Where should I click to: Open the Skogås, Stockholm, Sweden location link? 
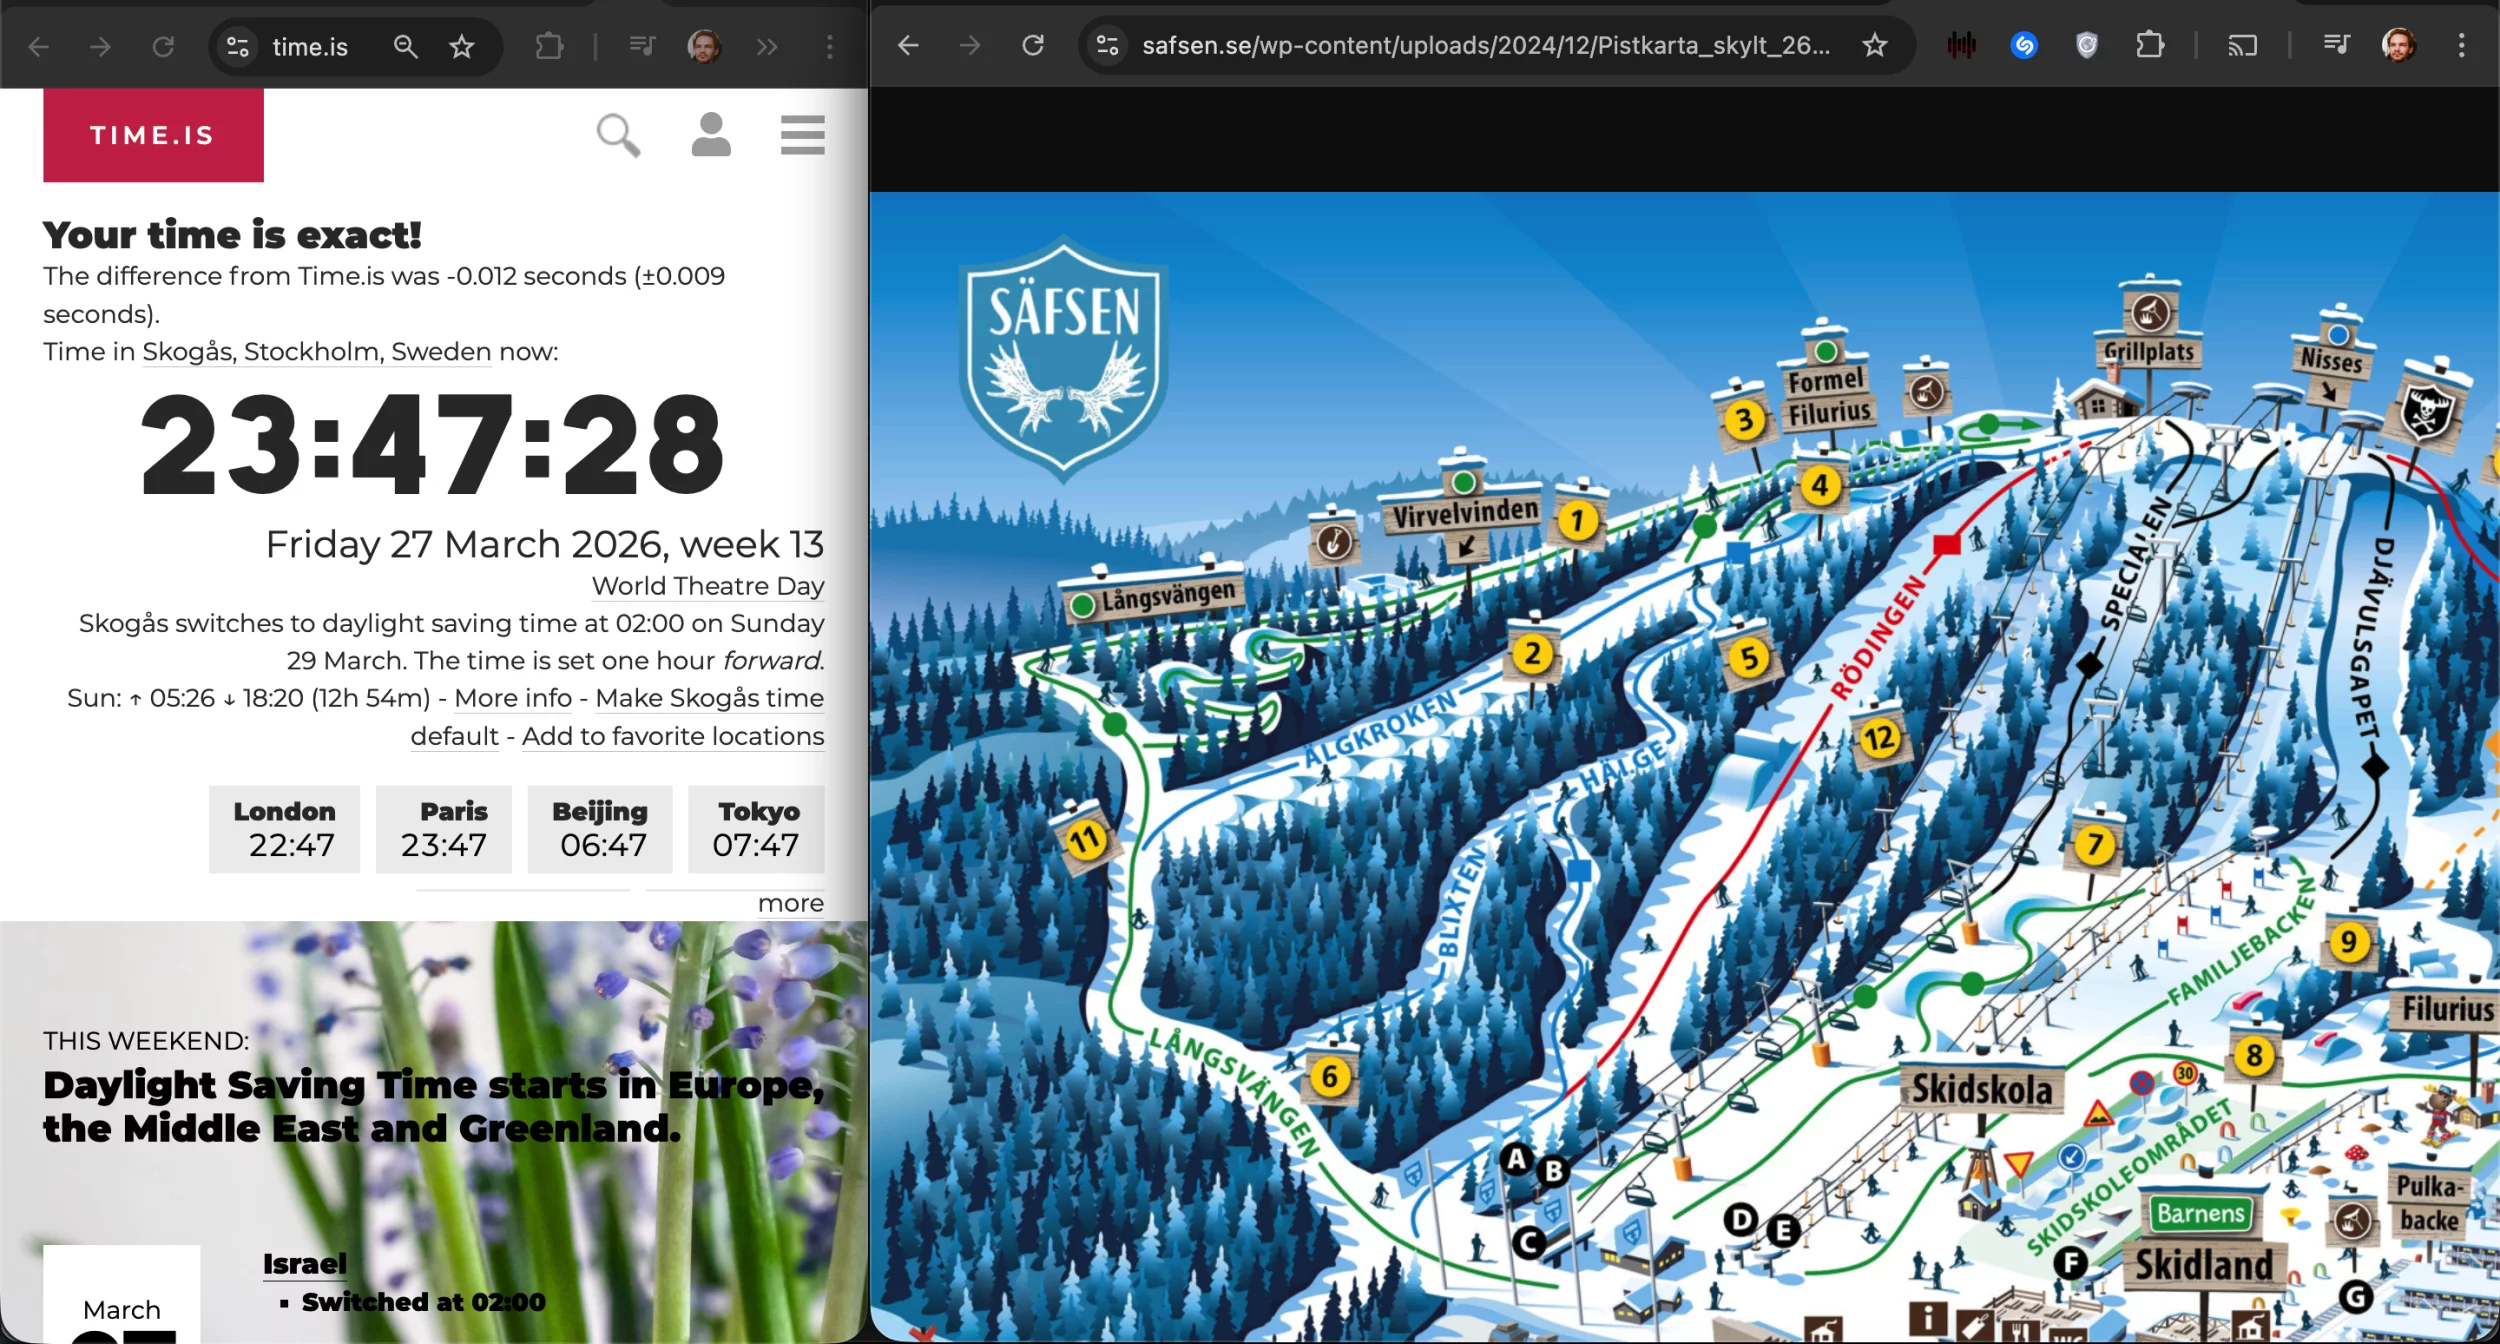pyautogui.click(x=317, y=352)
